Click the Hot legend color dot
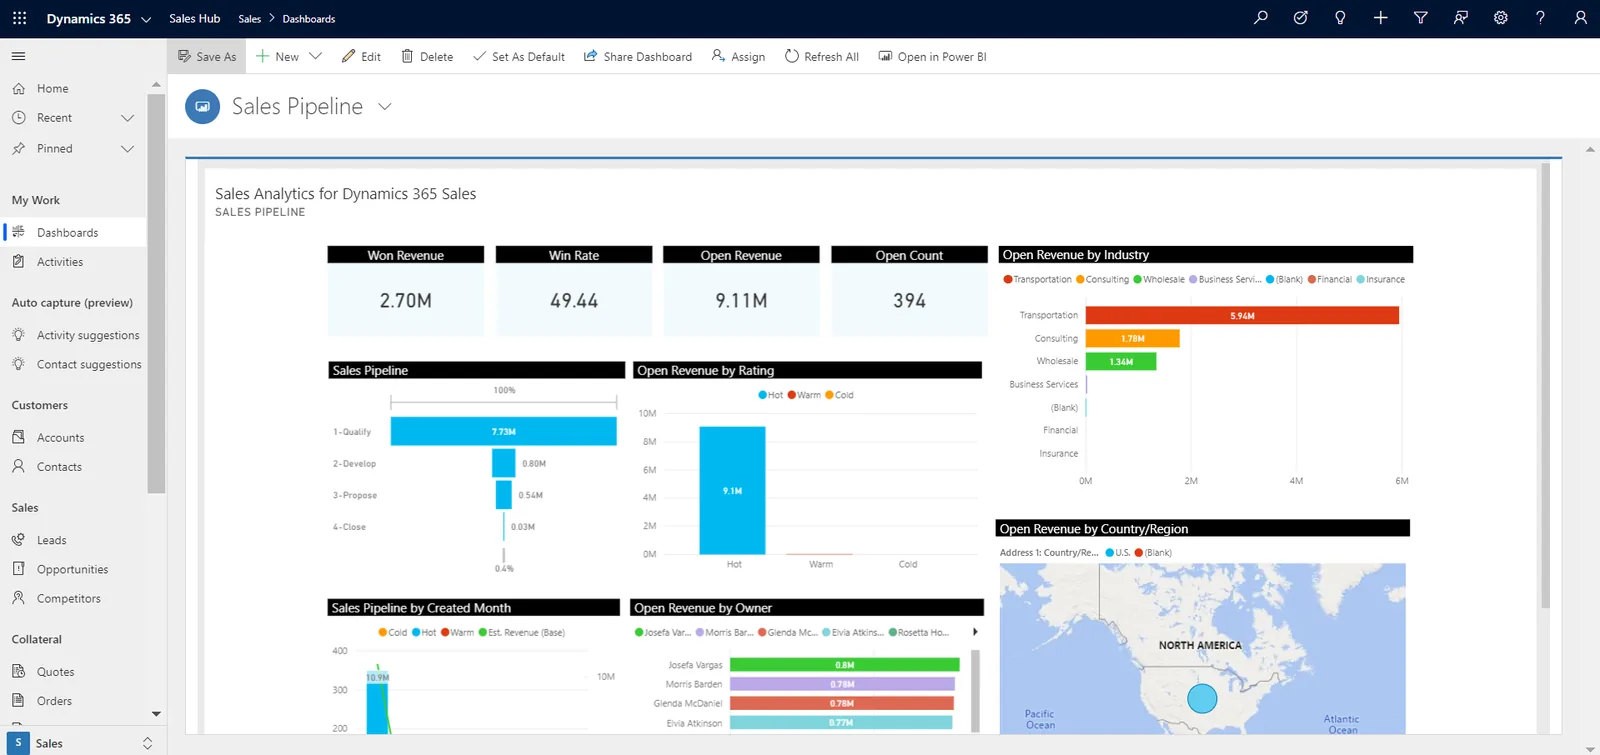The height and width of the screenshot is (755, 1600). coord(763,395)
